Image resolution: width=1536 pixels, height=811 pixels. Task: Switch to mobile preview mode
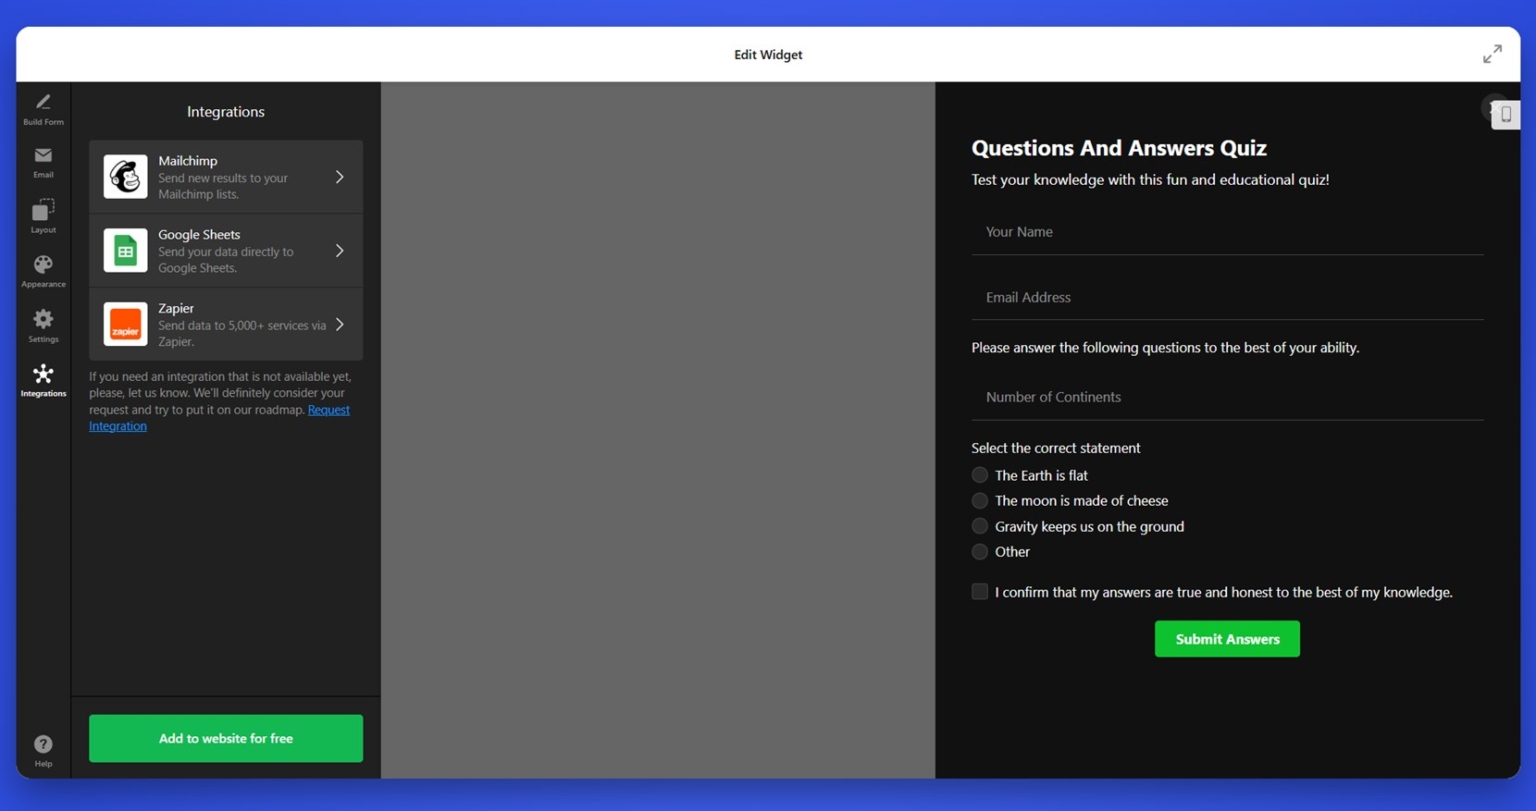(1505, 114)
